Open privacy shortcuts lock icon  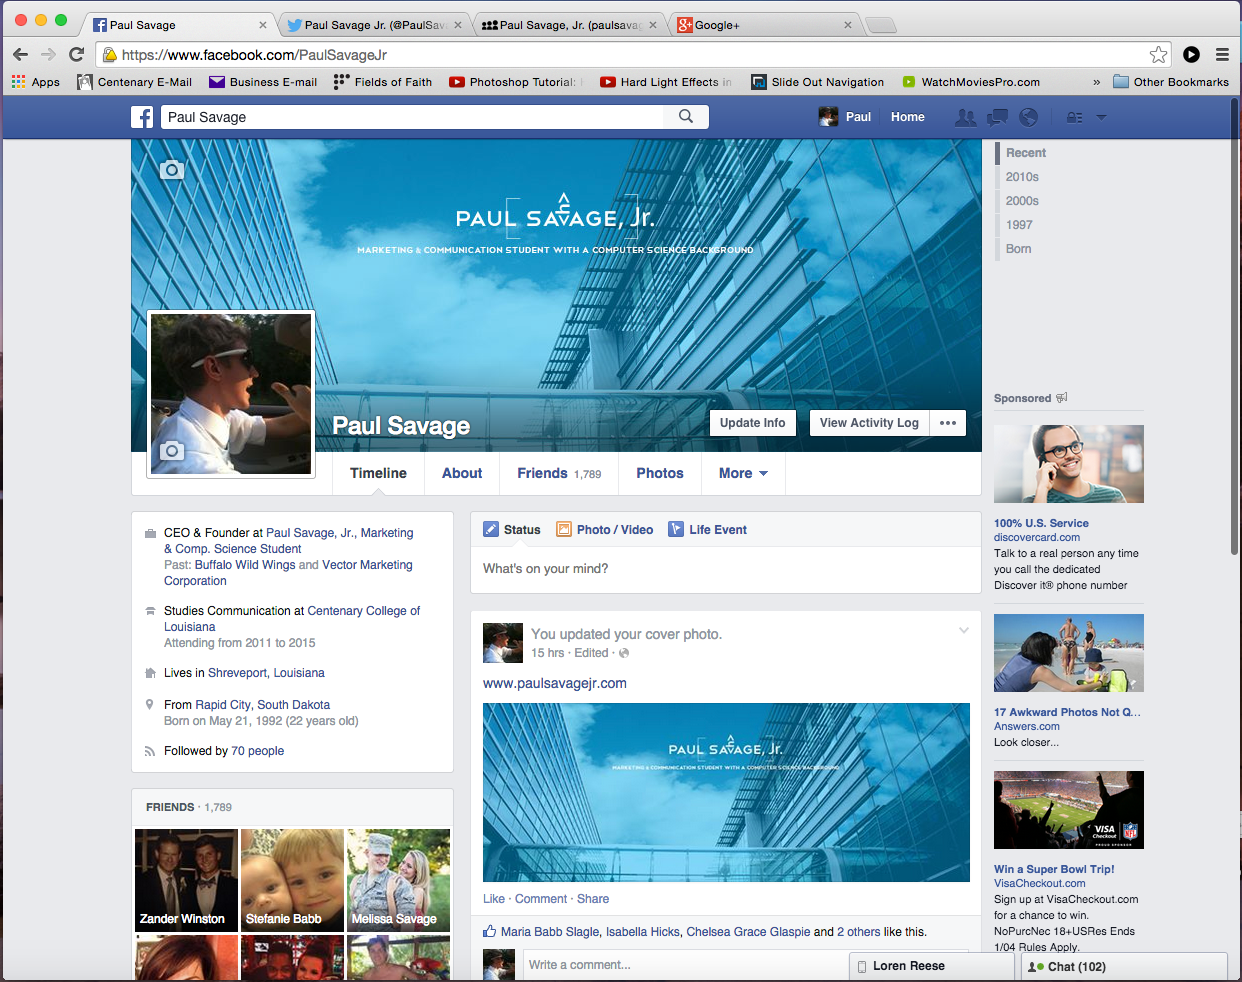point(1074,117)
